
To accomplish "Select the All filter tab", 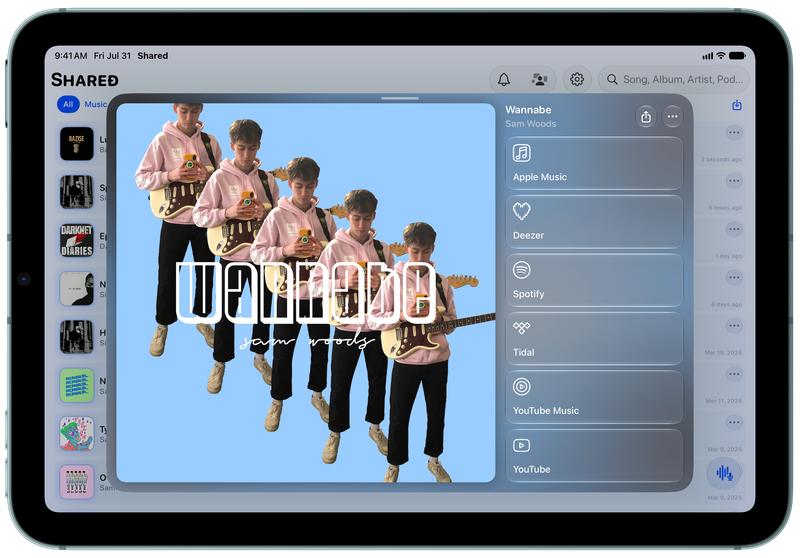I will [x=68, y=104].
